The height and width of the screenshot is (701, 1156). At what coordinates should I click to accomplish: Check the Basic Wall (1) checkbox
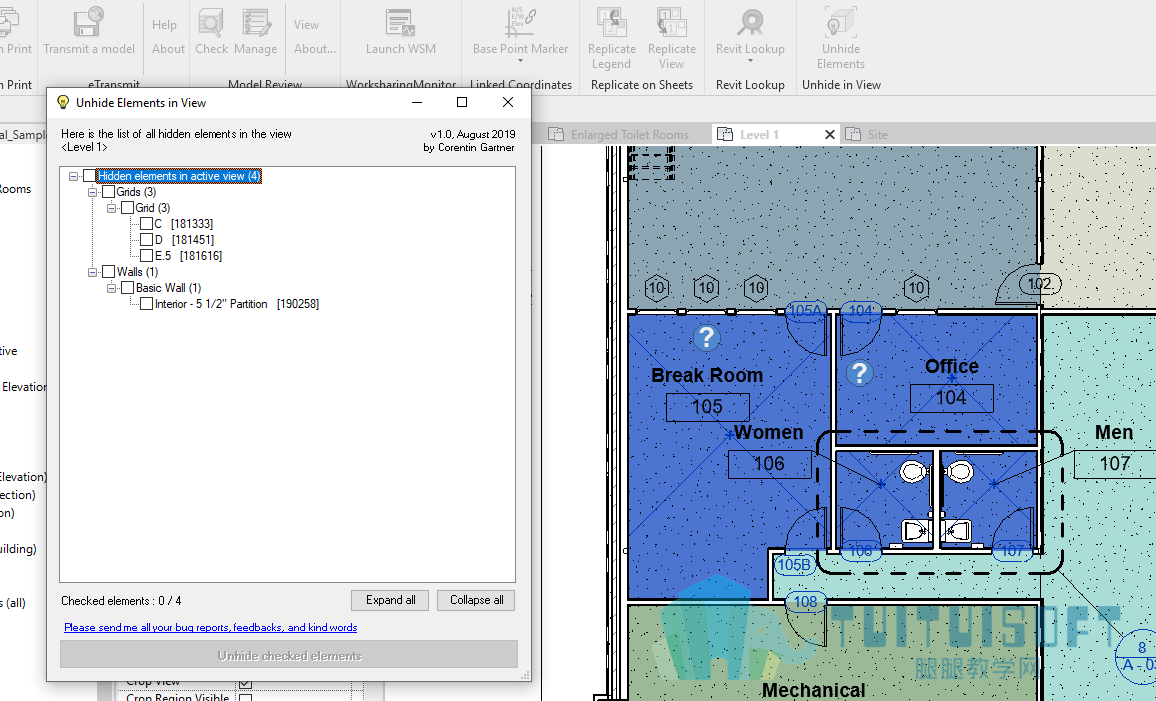click(128, 287)
